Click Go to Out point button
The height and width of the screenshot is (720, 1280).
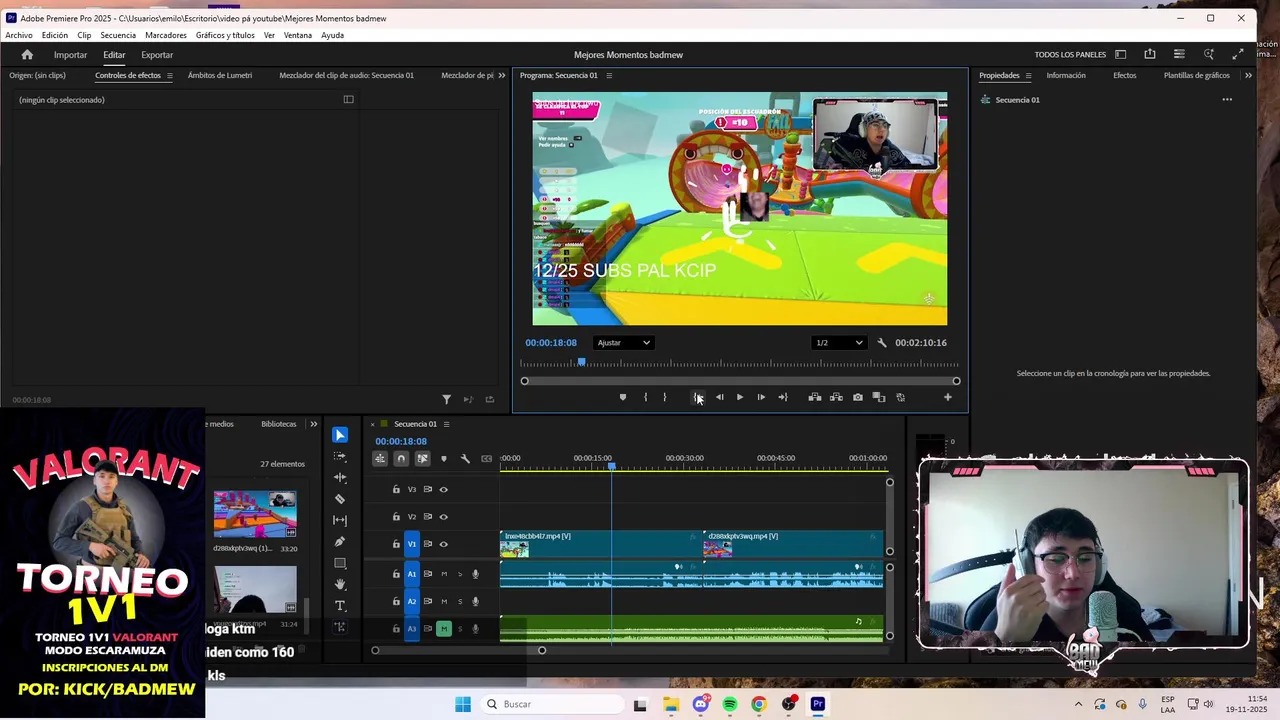pos(783,397)
